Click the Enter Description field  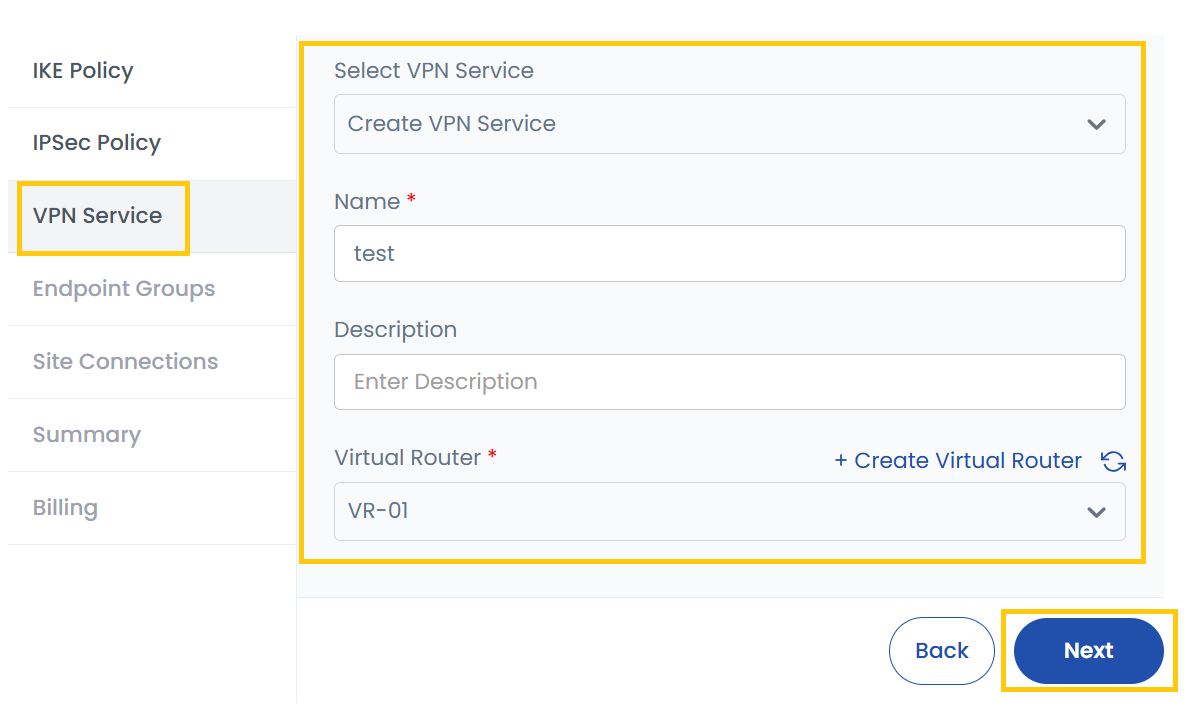729,381
